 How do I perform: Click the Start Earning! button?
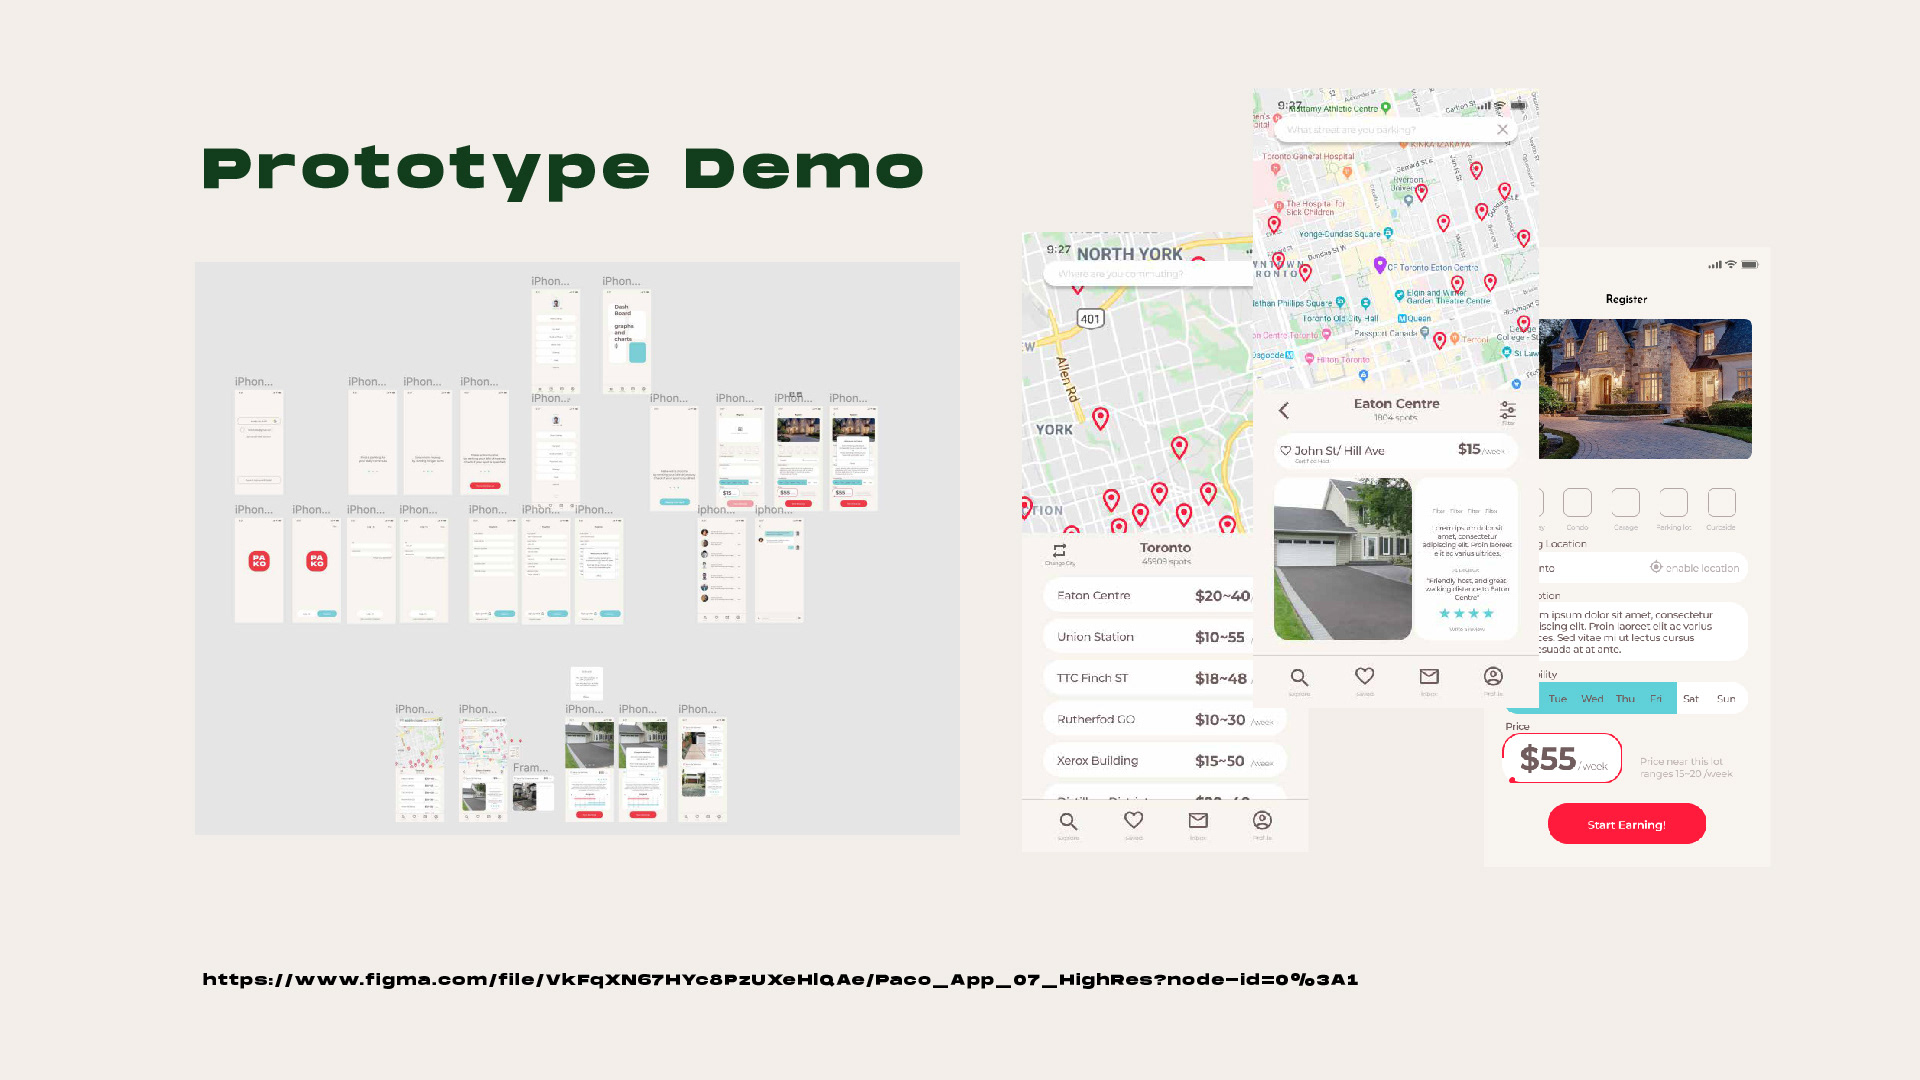(1627, 824)
